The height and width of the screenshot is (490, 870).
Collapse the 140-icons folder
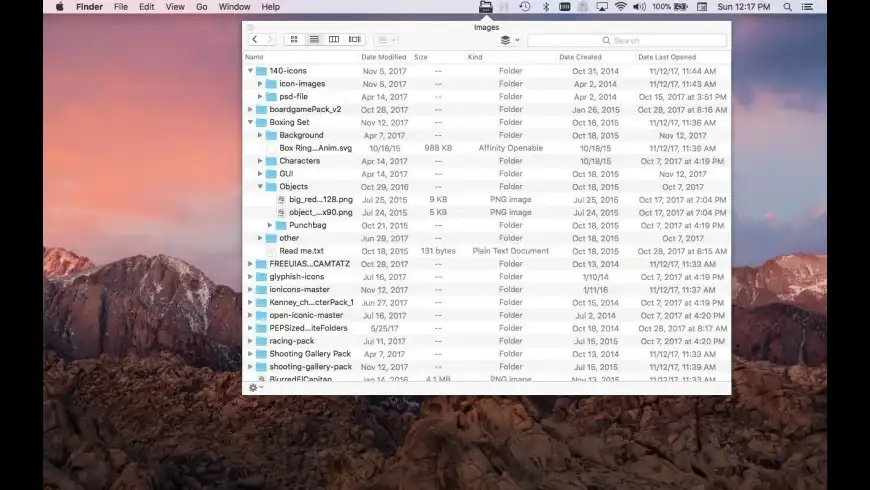click(250, 71)
